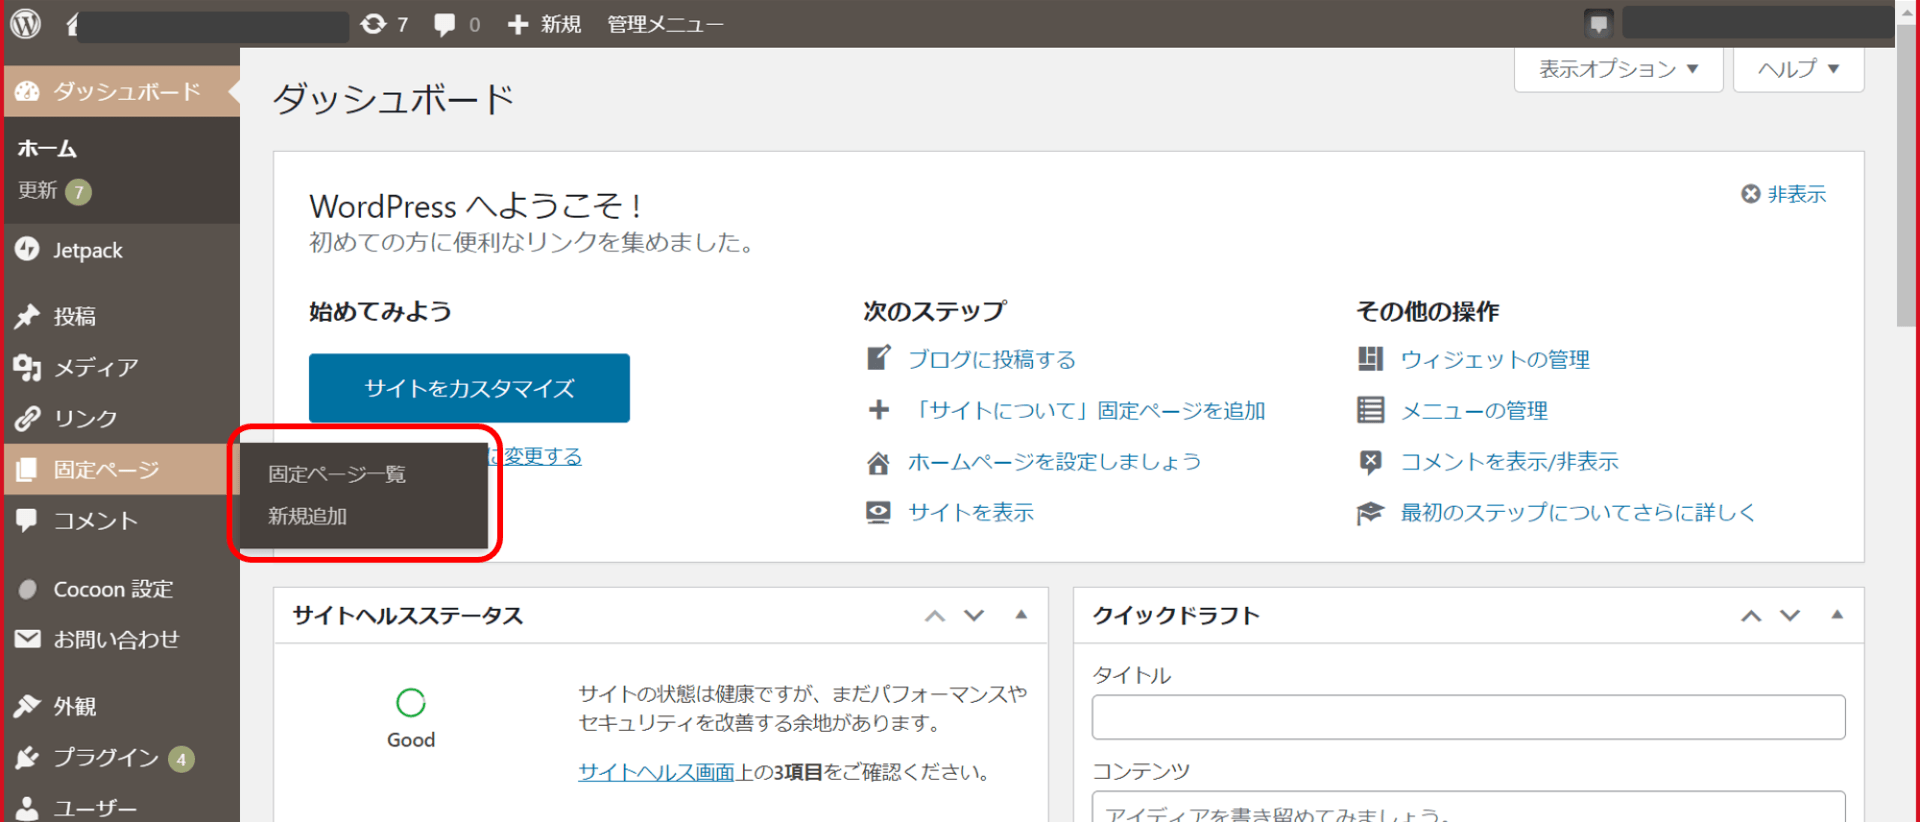Move クイックドラフト panel down with chevron
Viewport: 1920px width, 822px height.
coord(1790,615)
